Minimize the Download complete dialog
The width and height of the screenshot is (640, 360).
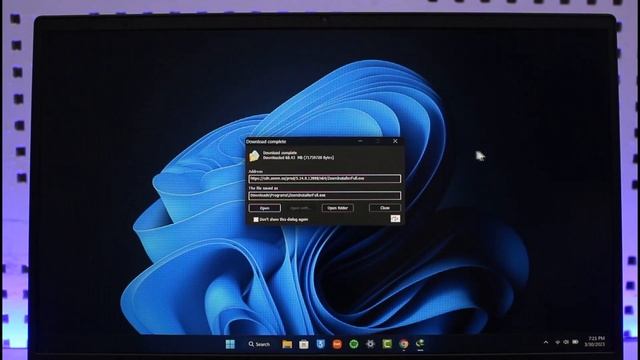[360, 141]
